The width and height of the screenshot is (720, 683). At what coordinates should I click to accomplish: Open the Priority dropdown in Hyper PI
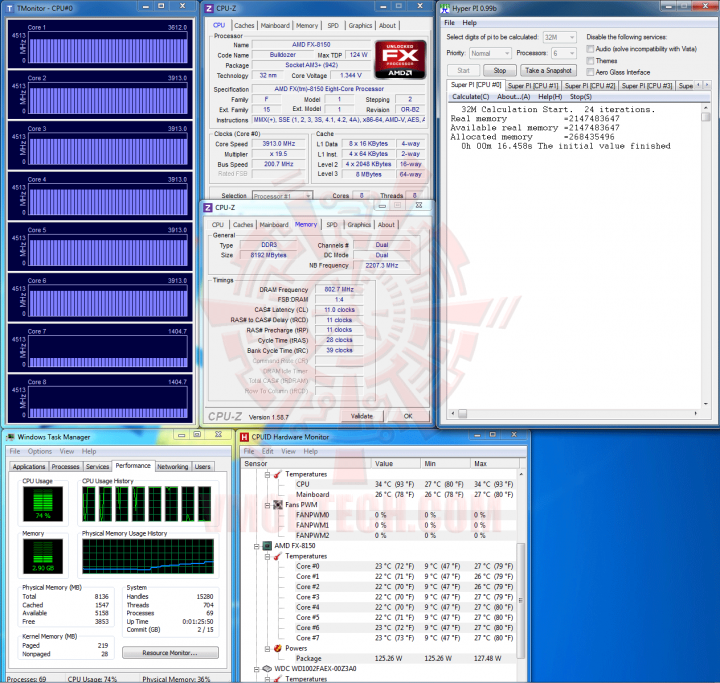pyautogui.click(x=490, y=53)
